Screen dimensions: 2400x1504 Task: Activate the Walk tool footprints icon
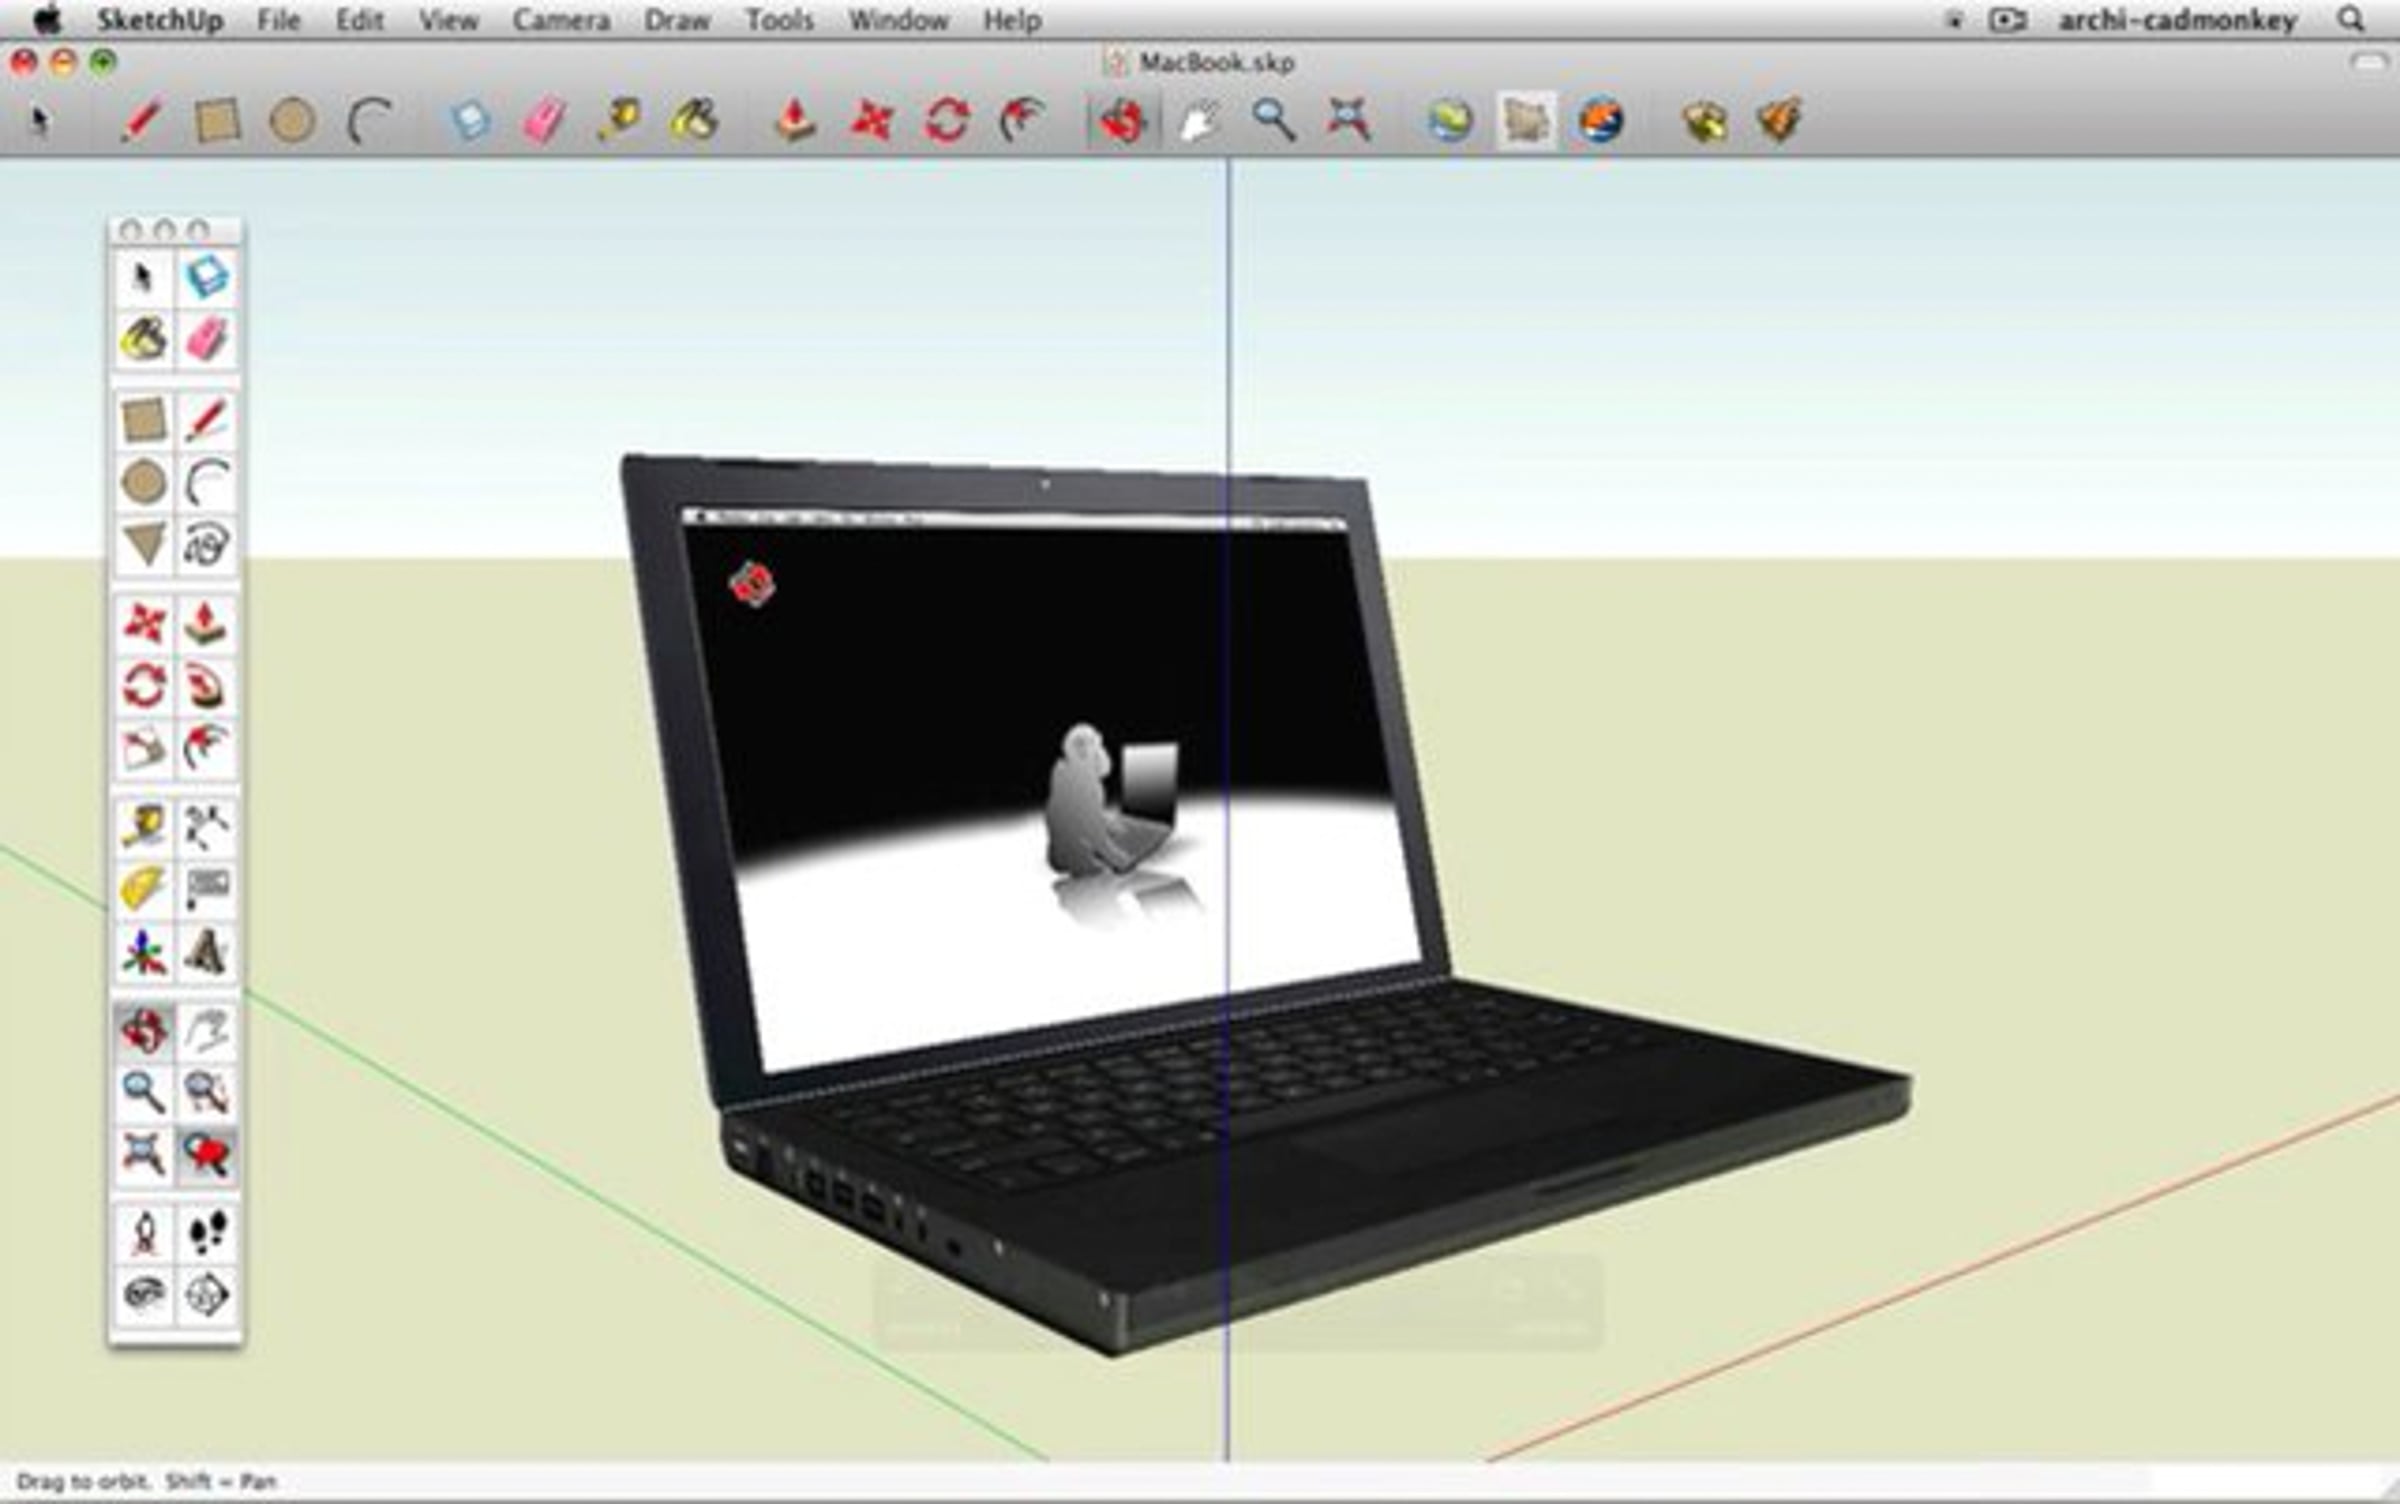tap(206, 1233)
